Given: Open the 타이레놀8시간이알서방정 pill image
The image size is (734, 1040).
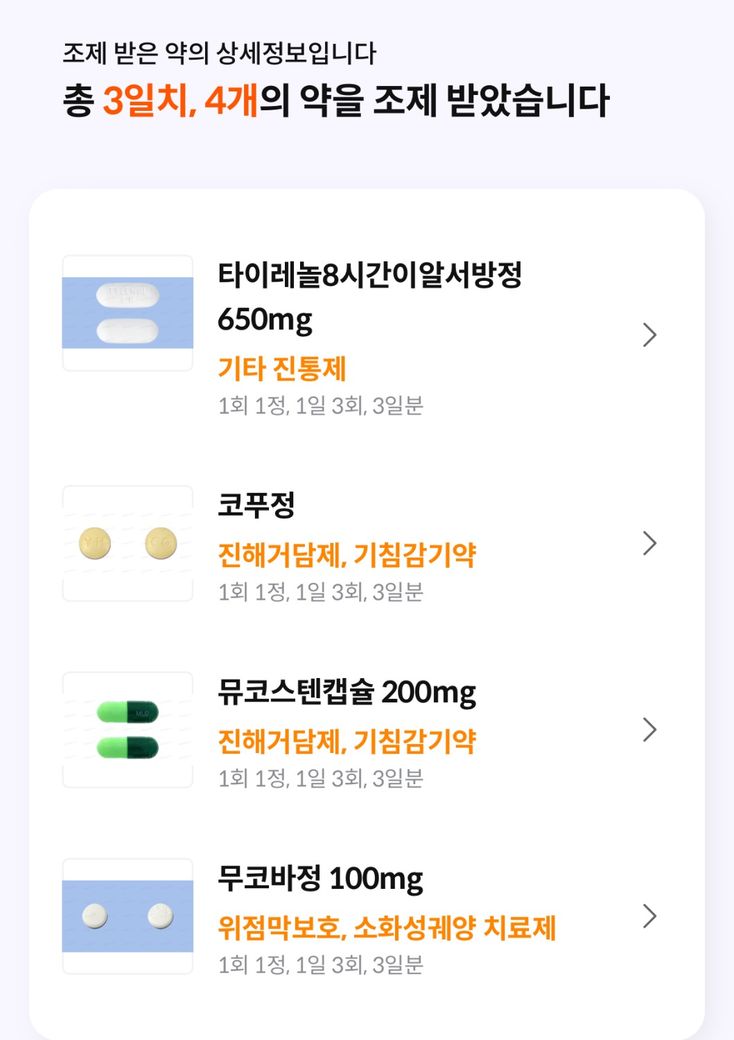Looking at the screenshot, I should (x=128, y=313).
